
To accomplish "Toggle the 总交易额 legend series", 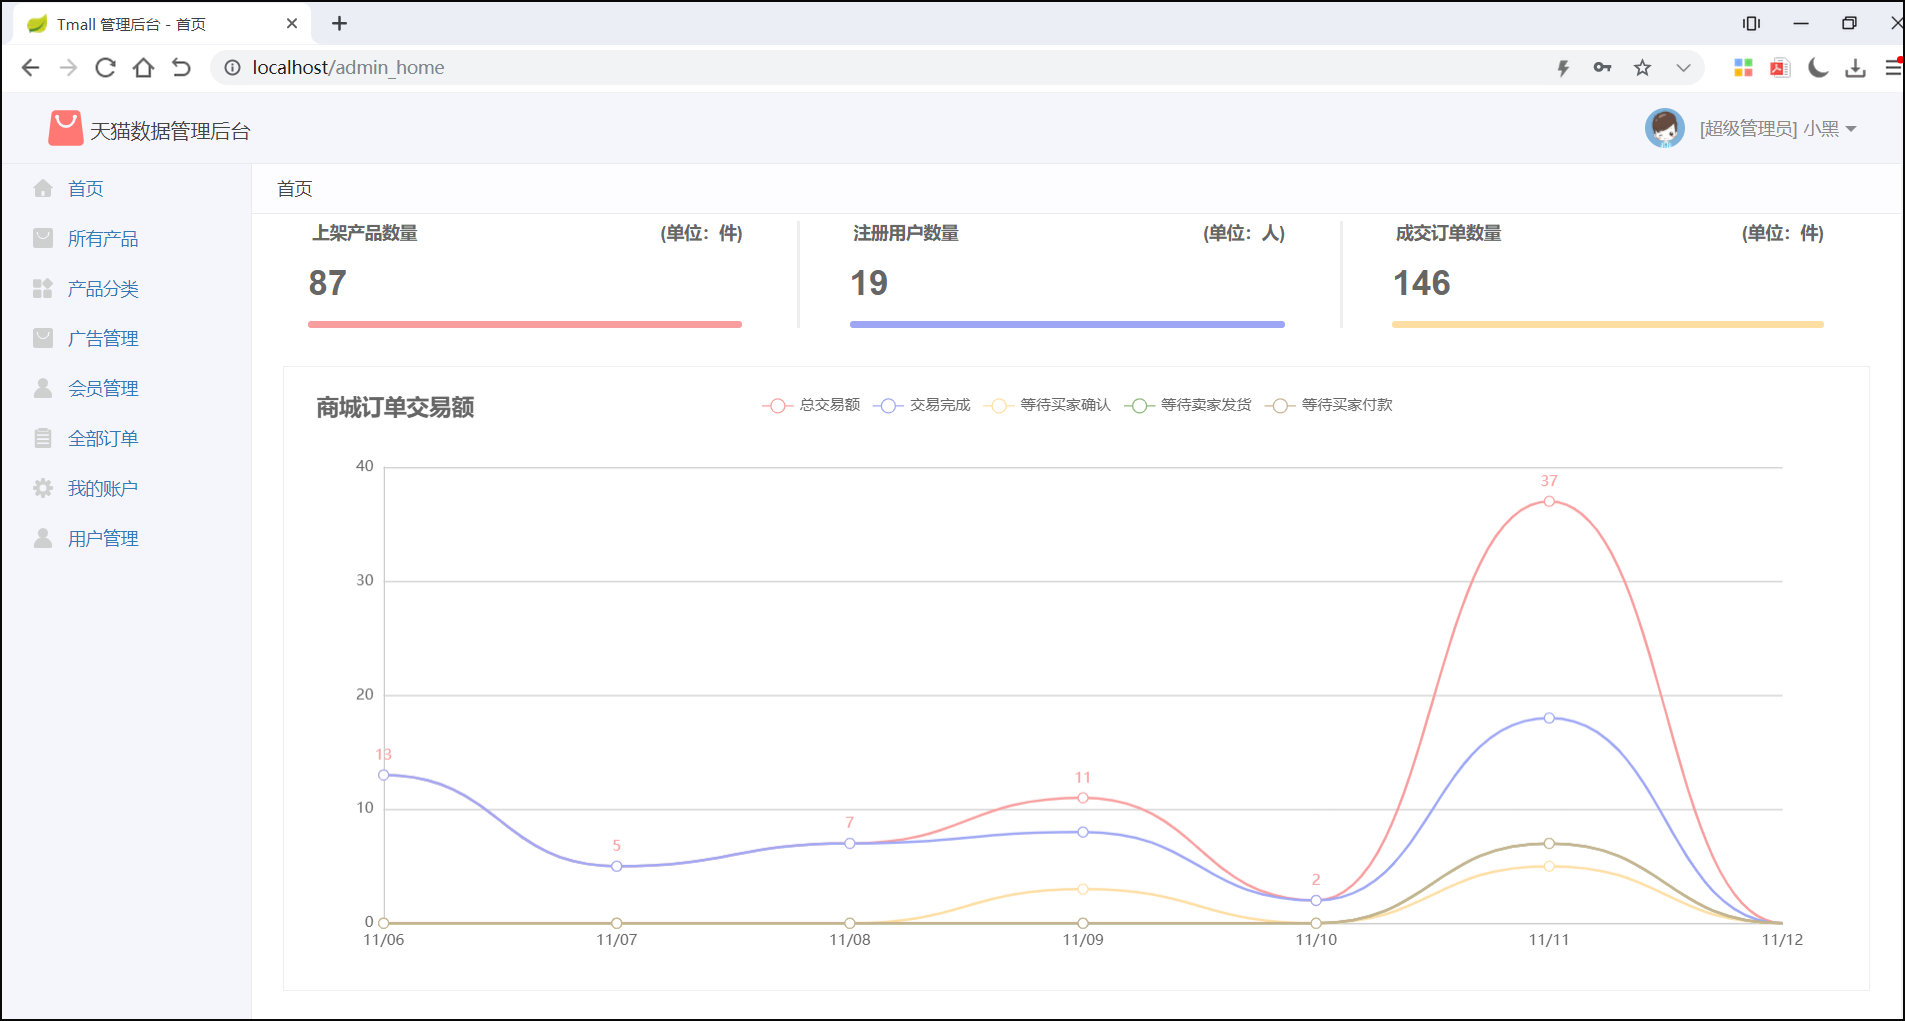I will coord(811,405).
